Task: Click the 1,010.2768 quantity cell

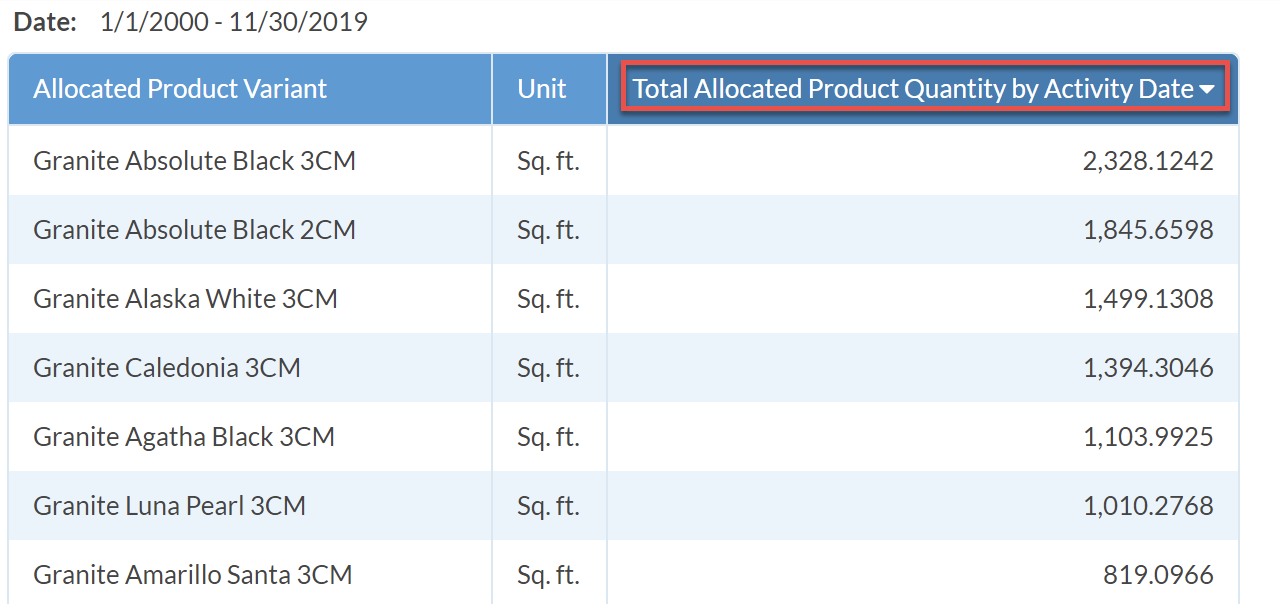Action: click(923, 505)
